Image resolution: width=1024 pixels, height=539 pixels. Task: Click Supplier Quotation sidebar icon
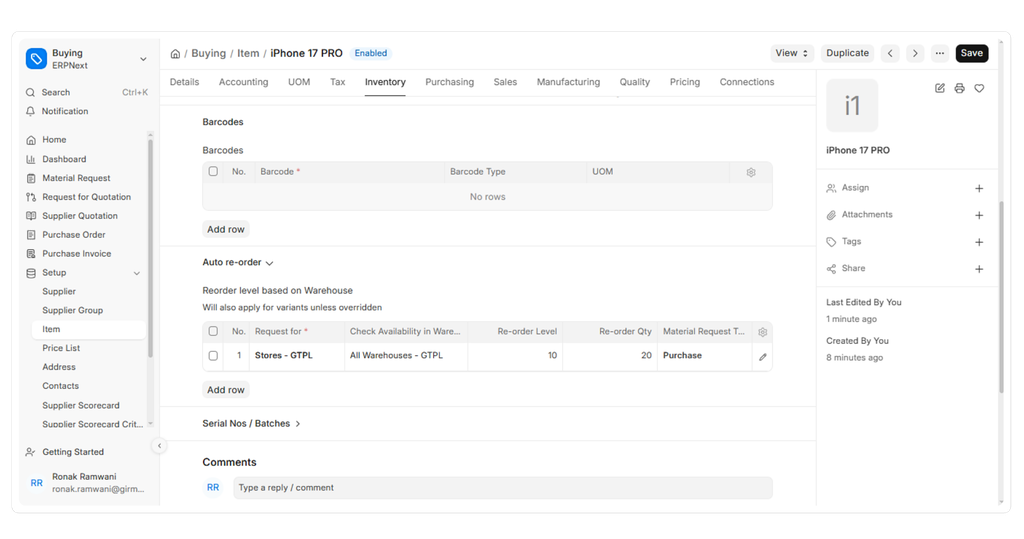(31, 216)
